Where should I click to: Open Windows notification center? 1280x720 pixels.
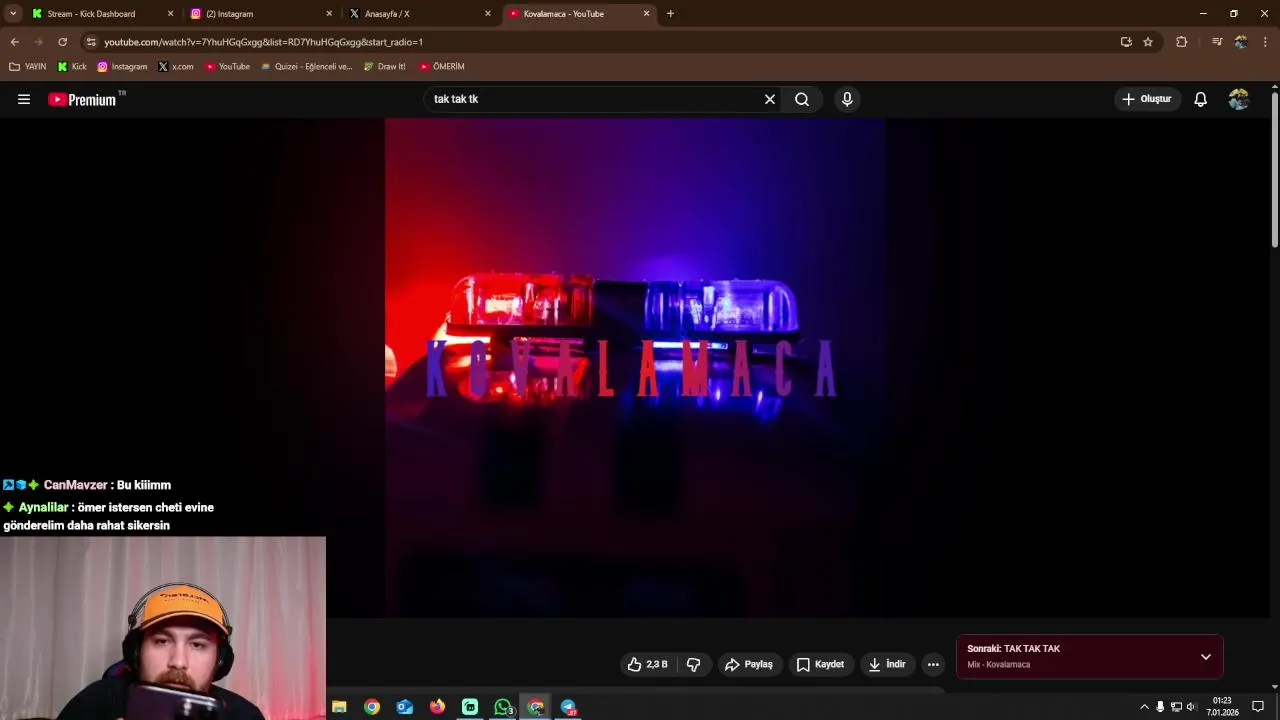pos(1258,707)
